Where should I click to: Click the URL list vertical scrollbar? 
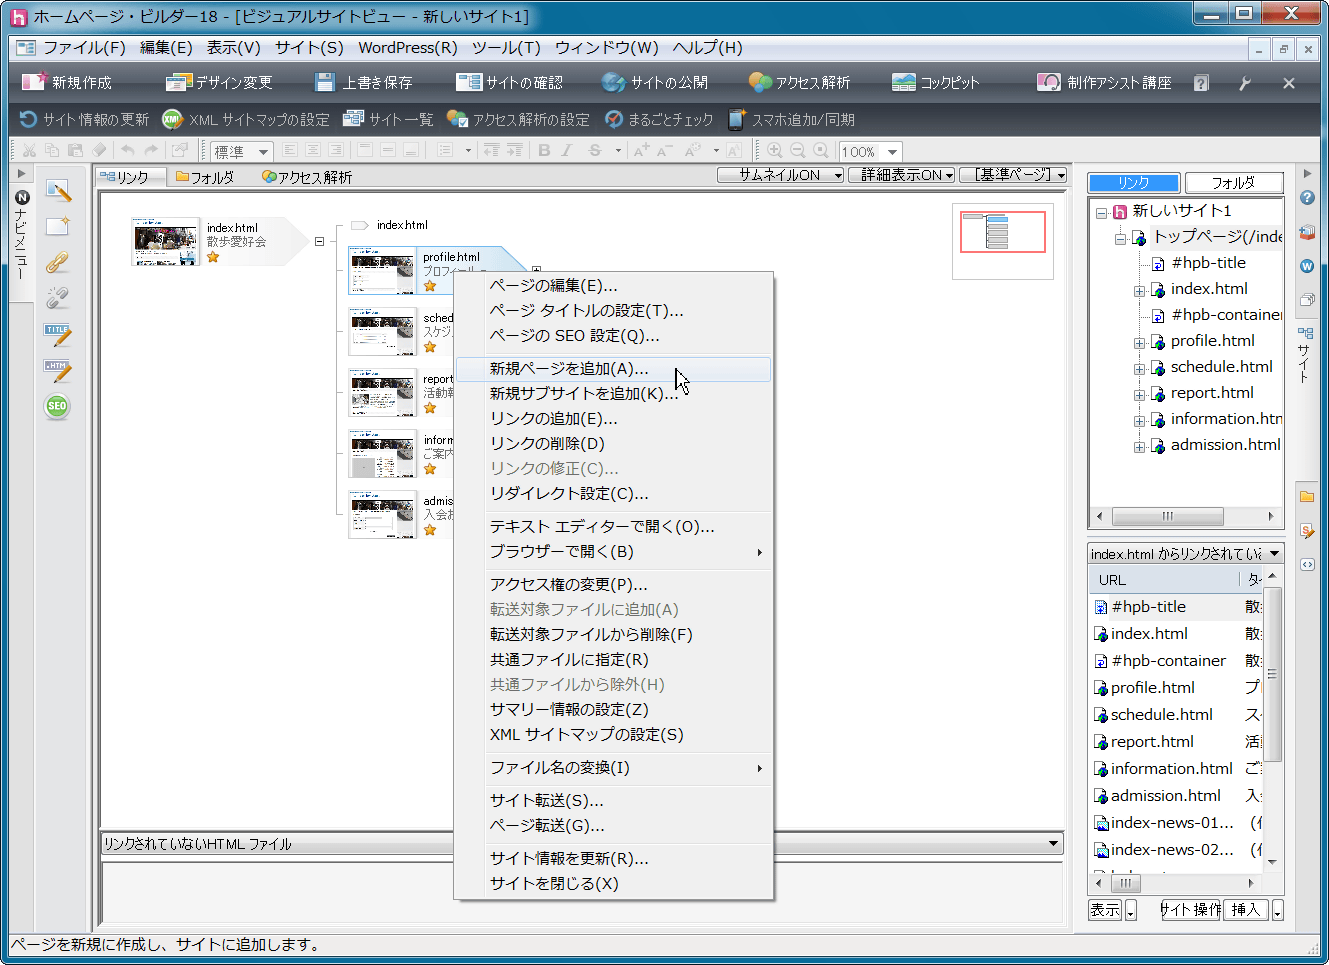(x=1272, y=718)
